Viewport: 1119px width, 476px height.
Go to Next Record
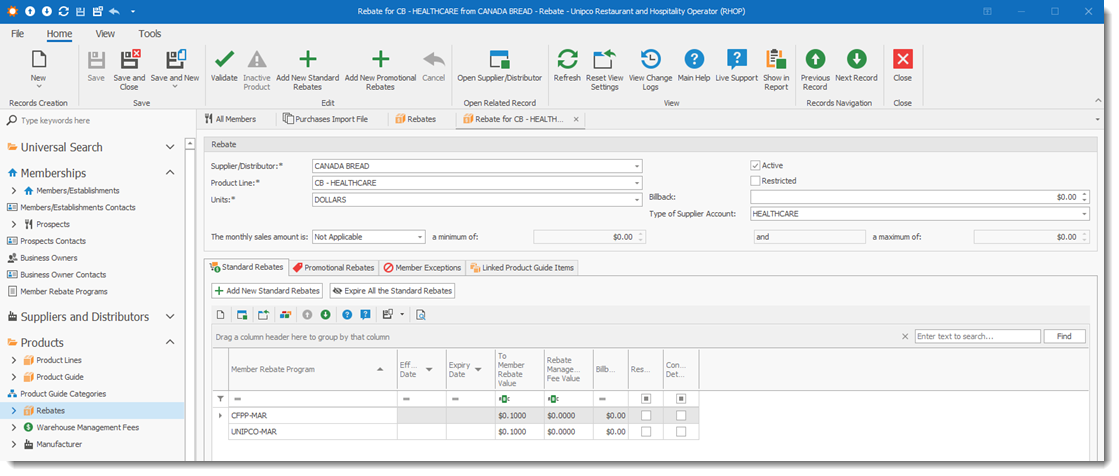[x=856, y=60]
